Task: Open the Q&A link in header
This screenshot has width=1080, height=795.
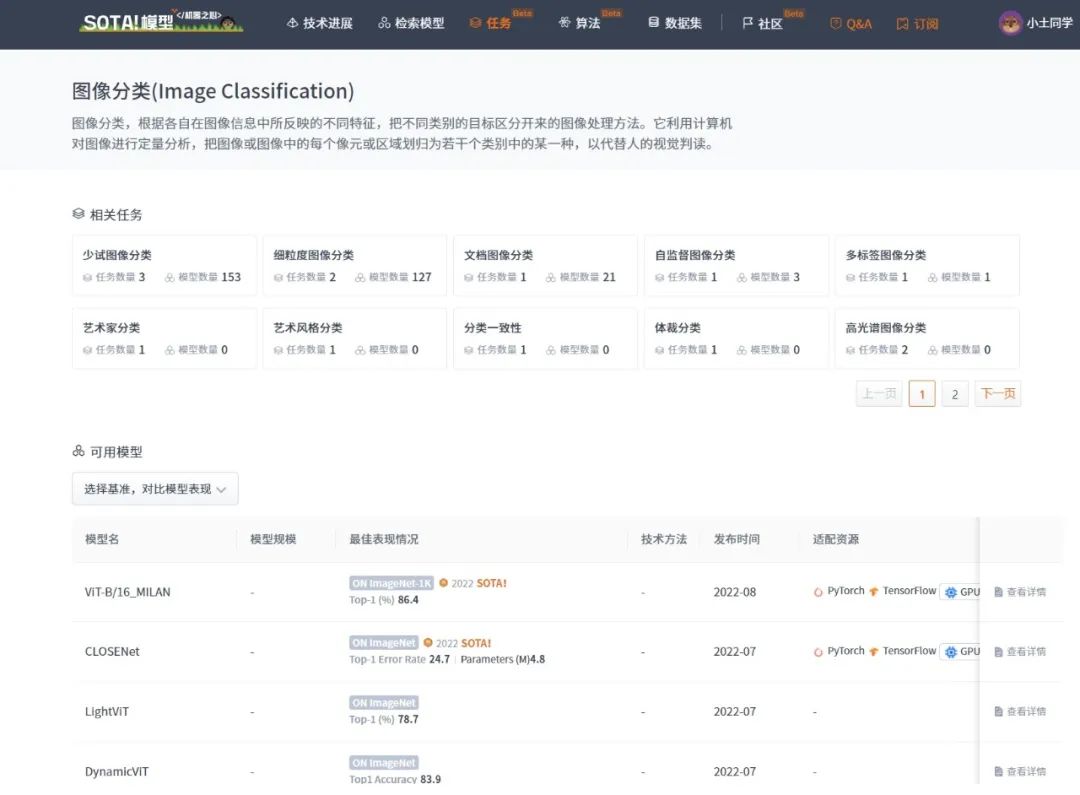Action: click(x=851, y=23)
